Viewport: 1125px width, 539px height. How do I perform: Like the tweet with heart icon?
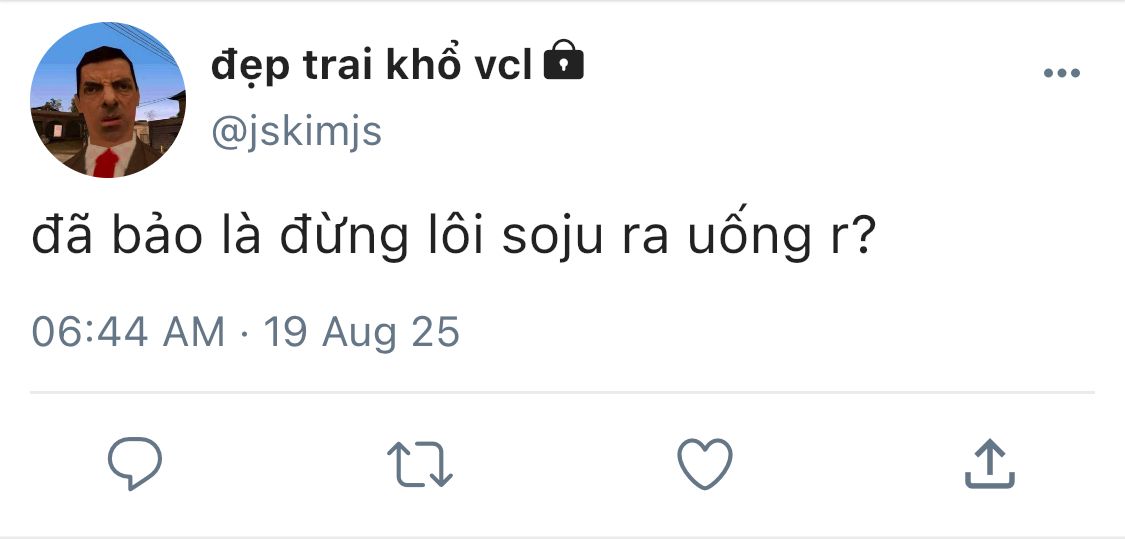(x=705, y=464)
